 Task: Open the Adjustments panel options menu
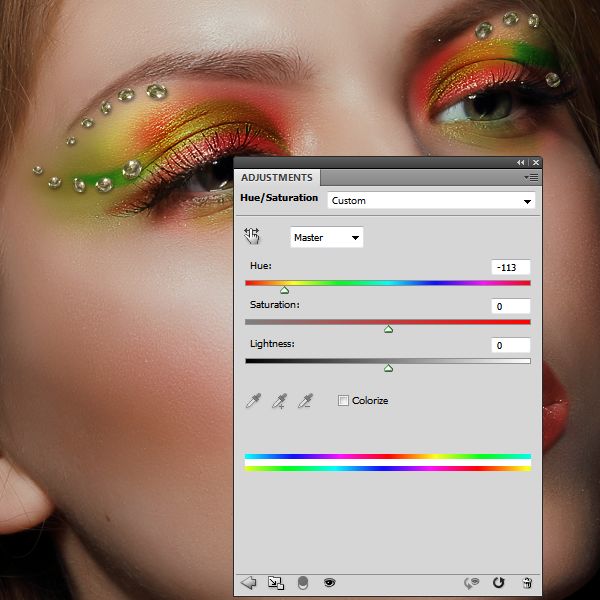pyautogui.click(x=531, y=177)
